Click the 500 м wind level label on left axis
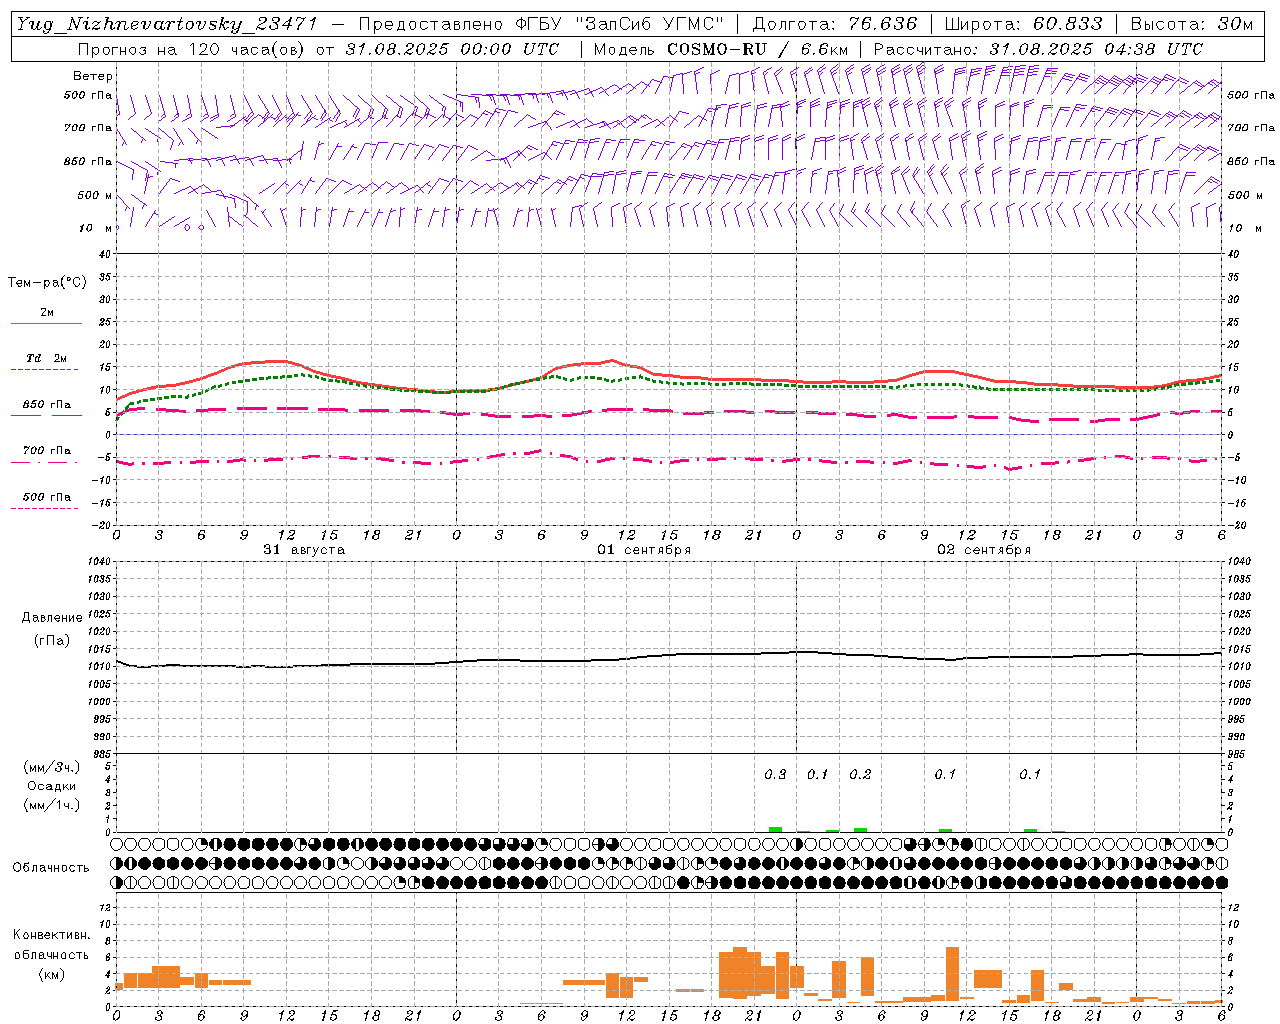The image size is (1280, 1024). (95, 195)
